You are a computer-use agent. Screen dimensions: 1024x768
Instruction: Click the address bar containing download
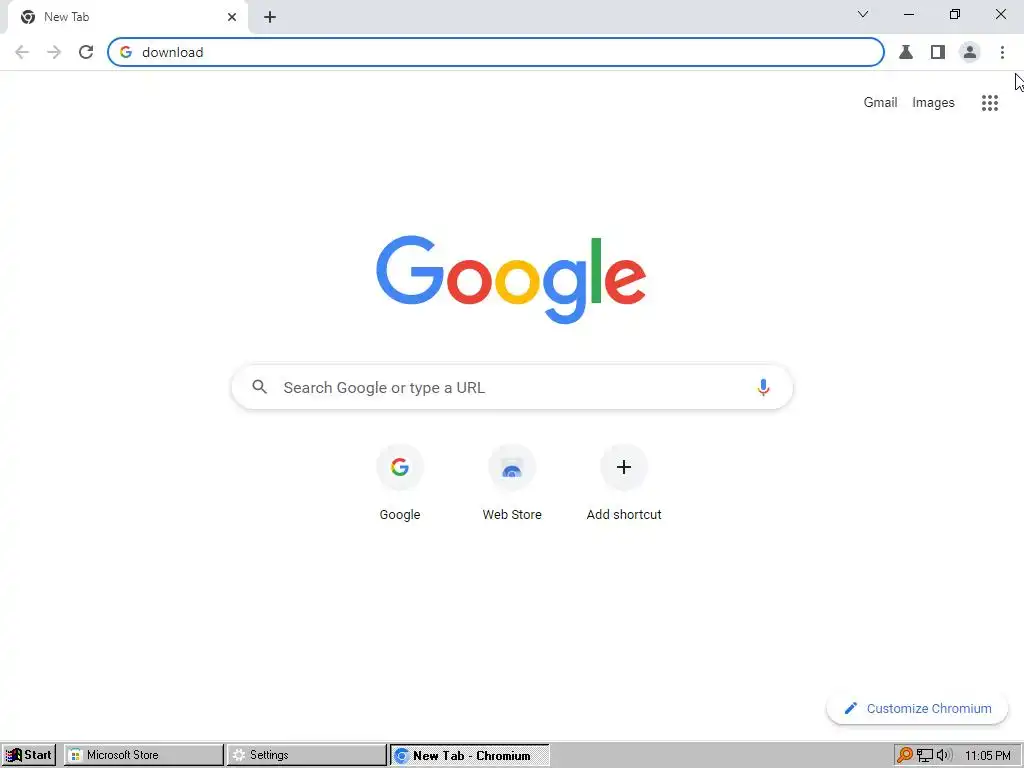[x=496, y=52]
